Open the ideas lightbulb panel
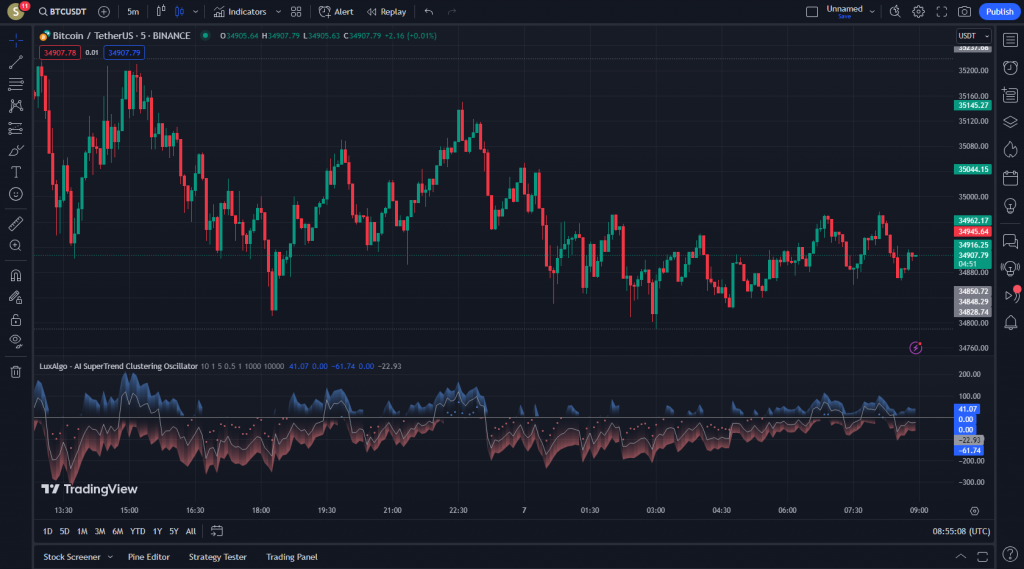 (x=1010, y=206)
